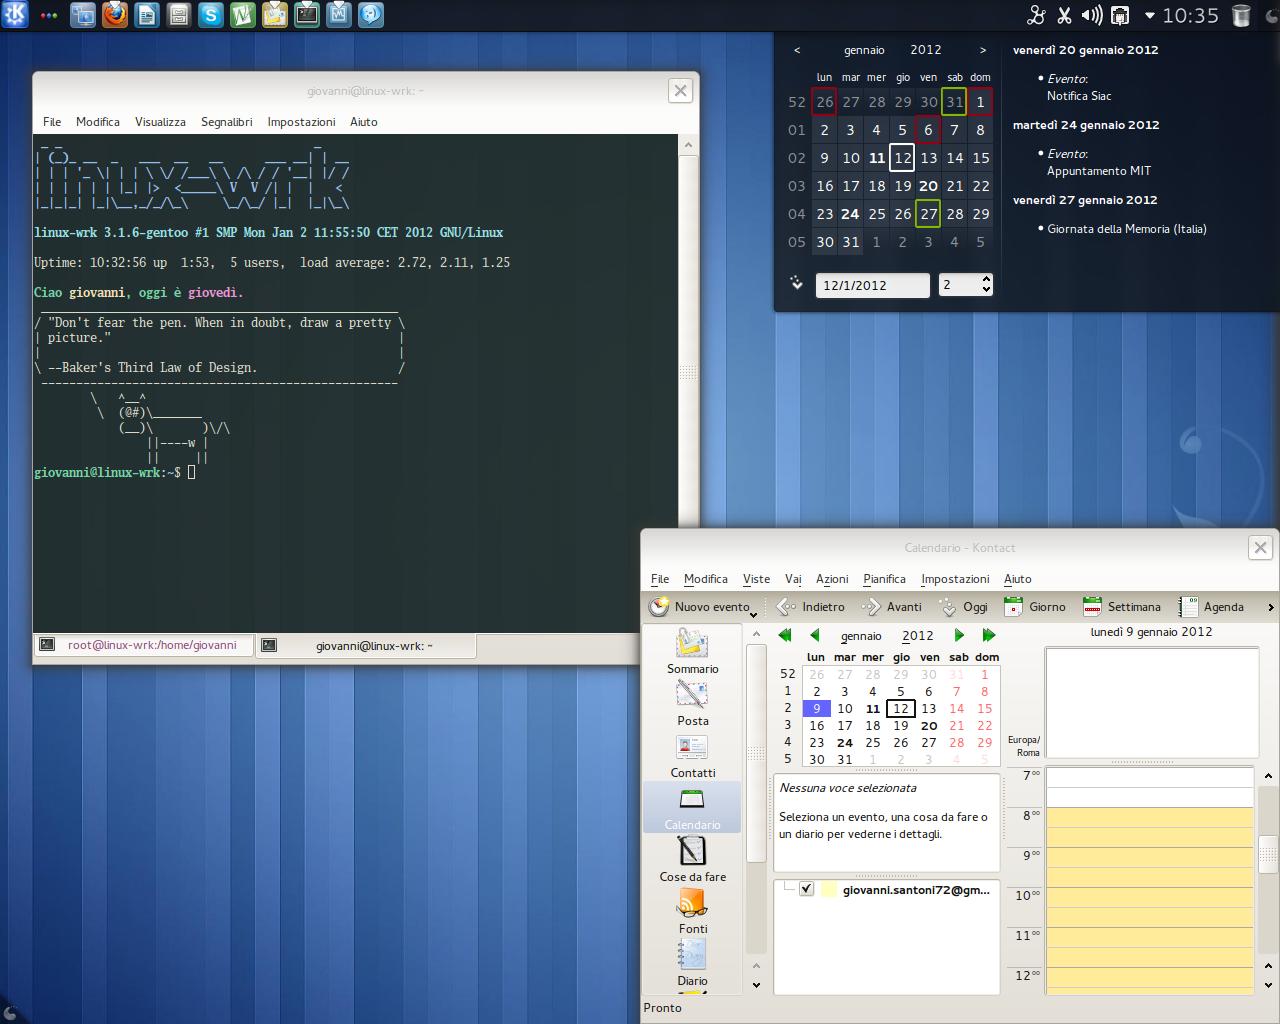Screen dimensions: 1280x1024
Task: Open Diario in Kontact sidebar
Action: coord(692,964)
